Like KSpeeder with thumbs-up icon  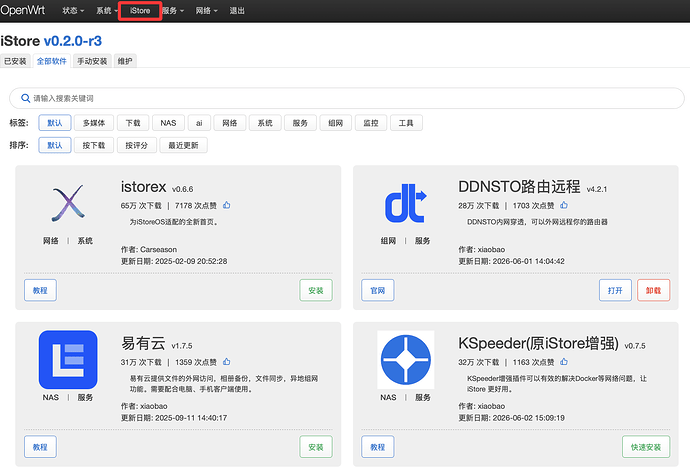(564, 362)
